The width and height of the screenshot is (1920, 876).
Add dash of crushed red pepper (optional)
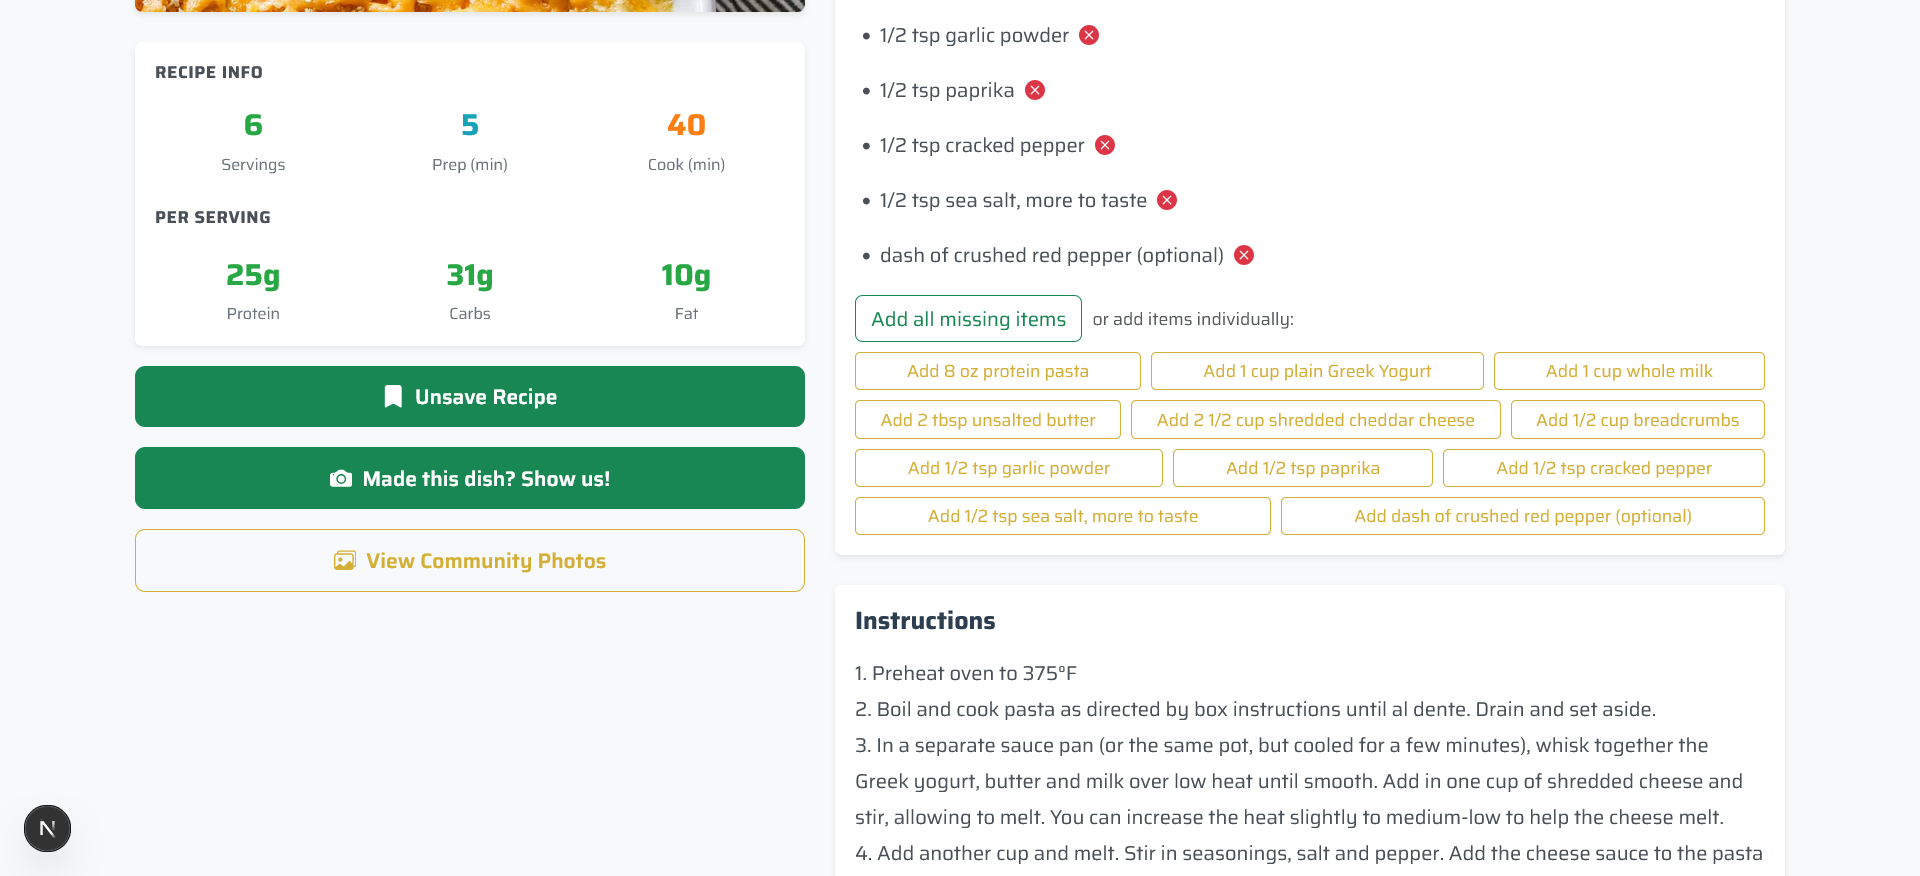(x=1523, y=516)
